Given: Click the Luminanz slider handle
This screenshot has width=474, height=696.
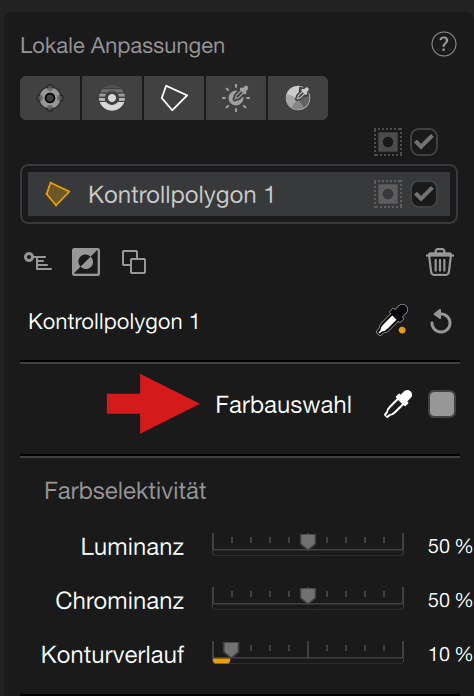Looking at the screenshot, I should coord(308,541).
